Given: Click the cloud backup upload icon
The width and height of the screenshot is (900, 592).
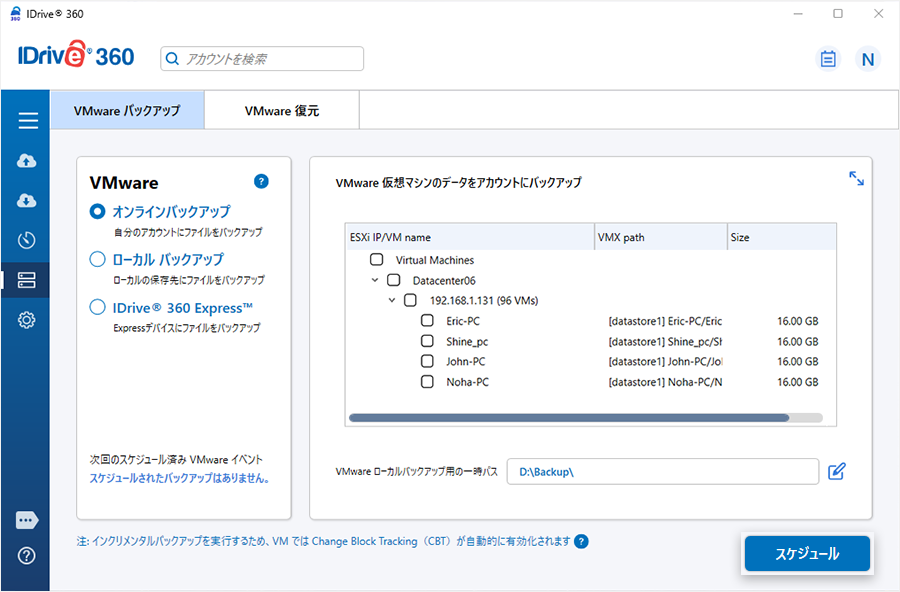Looking at the screenshot, I should point(27,161).
